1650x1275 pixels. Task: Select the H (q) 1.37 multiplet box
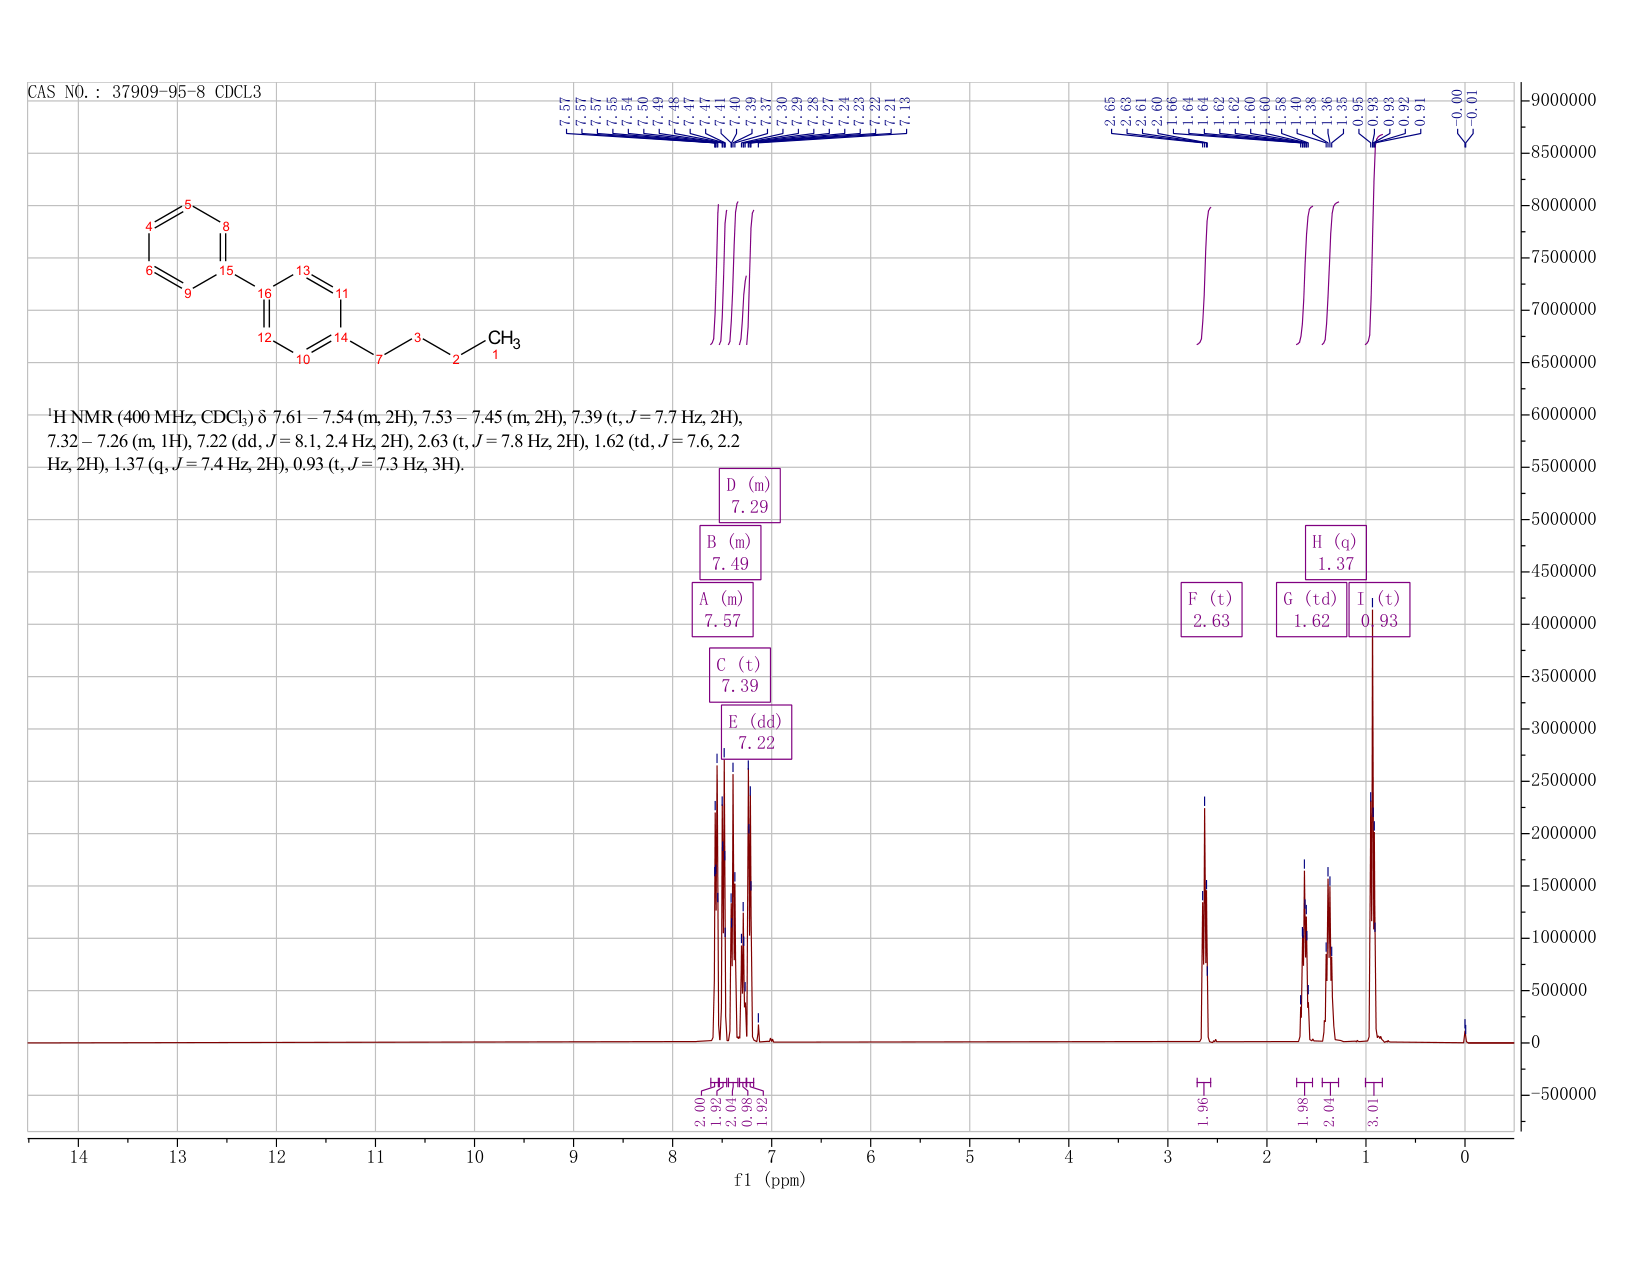click(x=1336, y=553)
